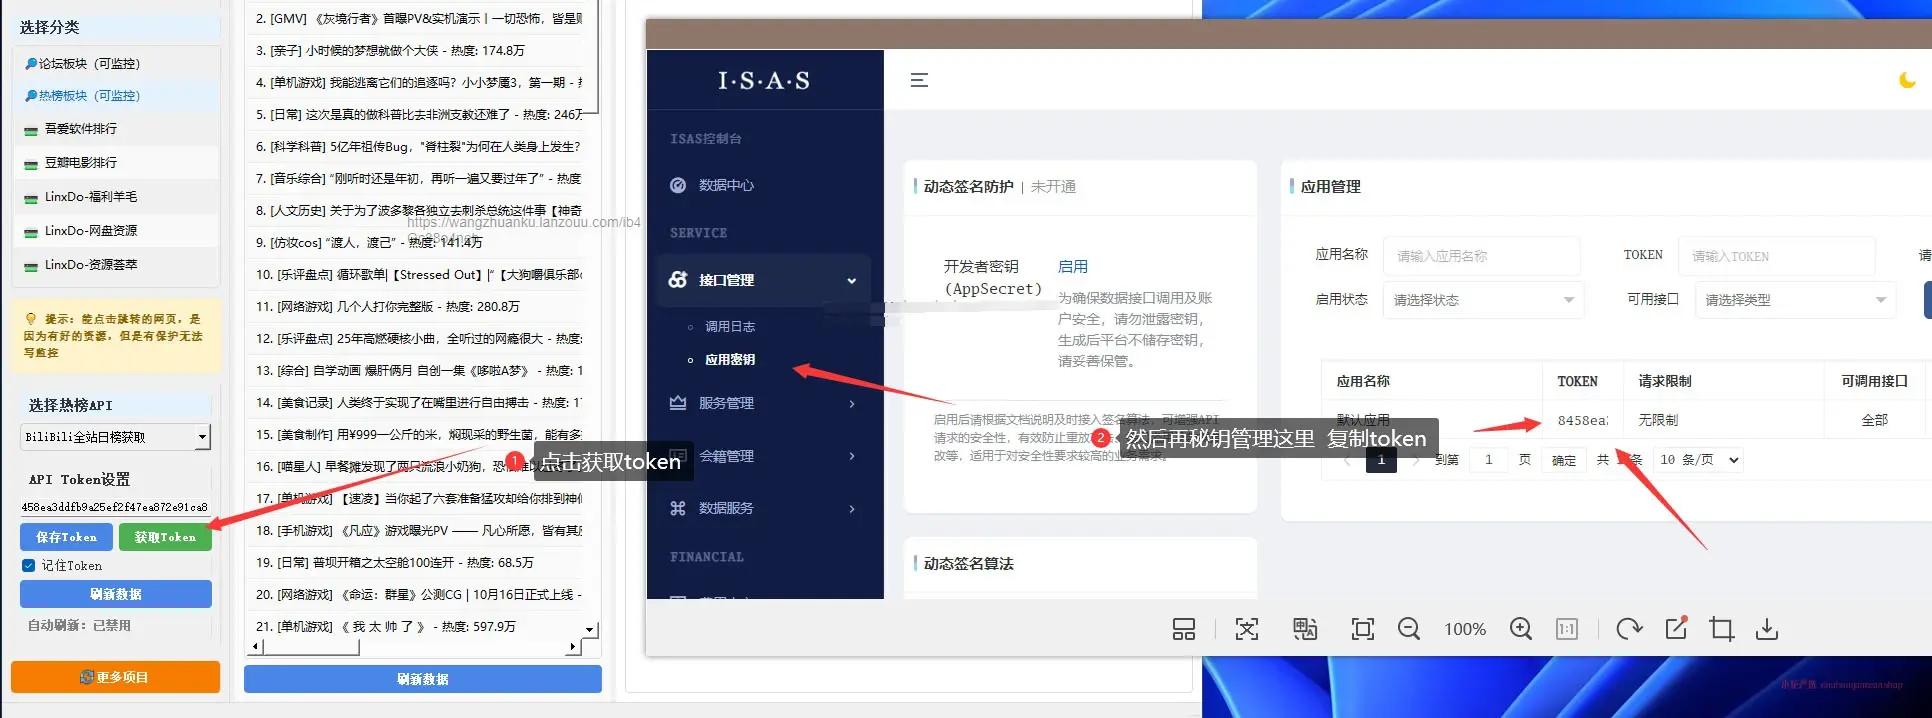Click the 8458ea token cell

pos(1583,420)
